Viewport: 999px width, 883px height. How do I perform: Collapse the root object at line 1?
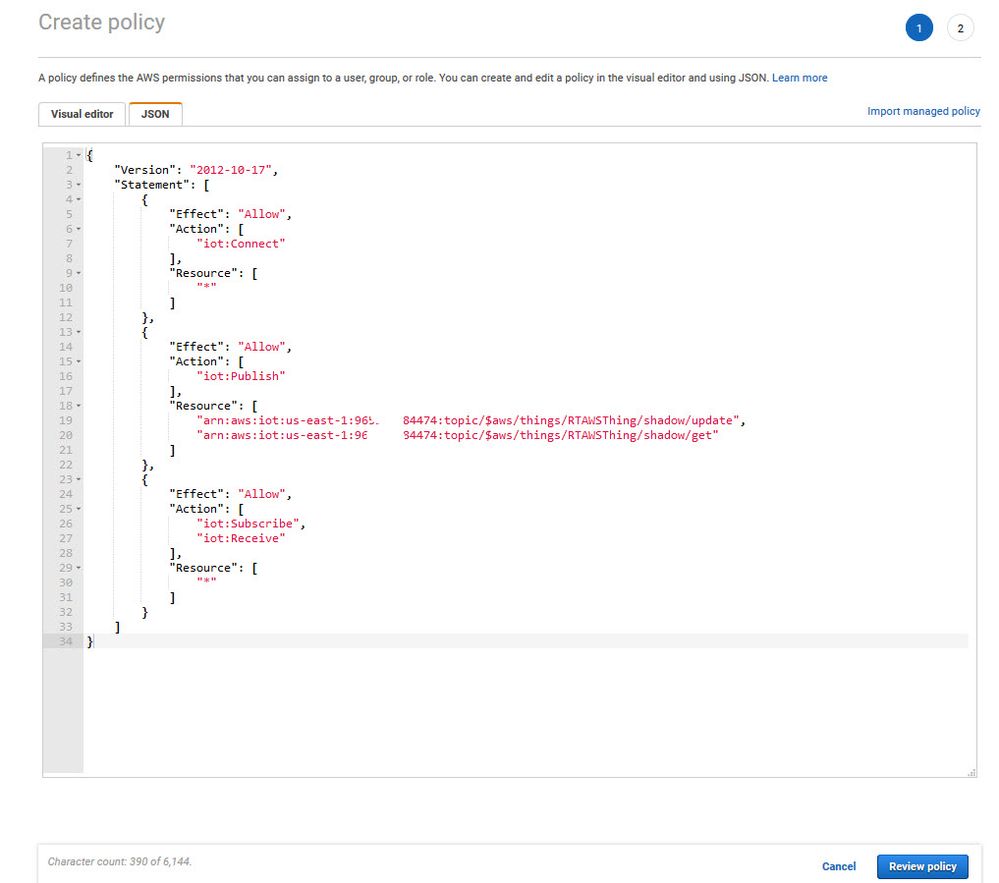point(78,156)
